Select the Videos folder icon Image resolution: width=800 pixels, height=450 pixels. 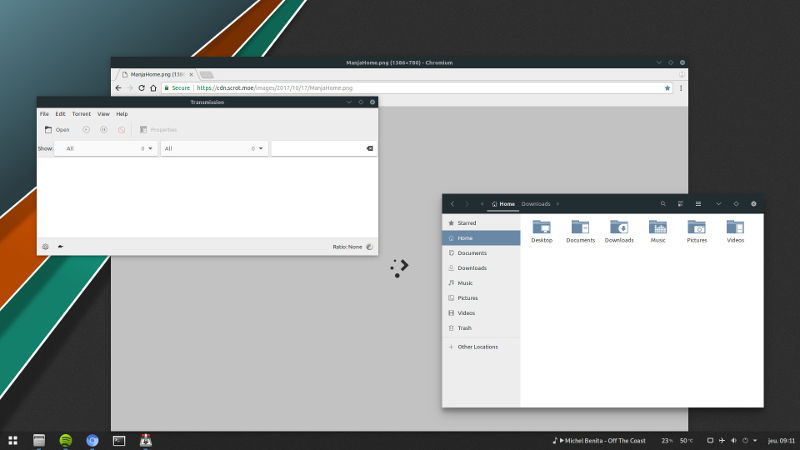tap(736, 227)
